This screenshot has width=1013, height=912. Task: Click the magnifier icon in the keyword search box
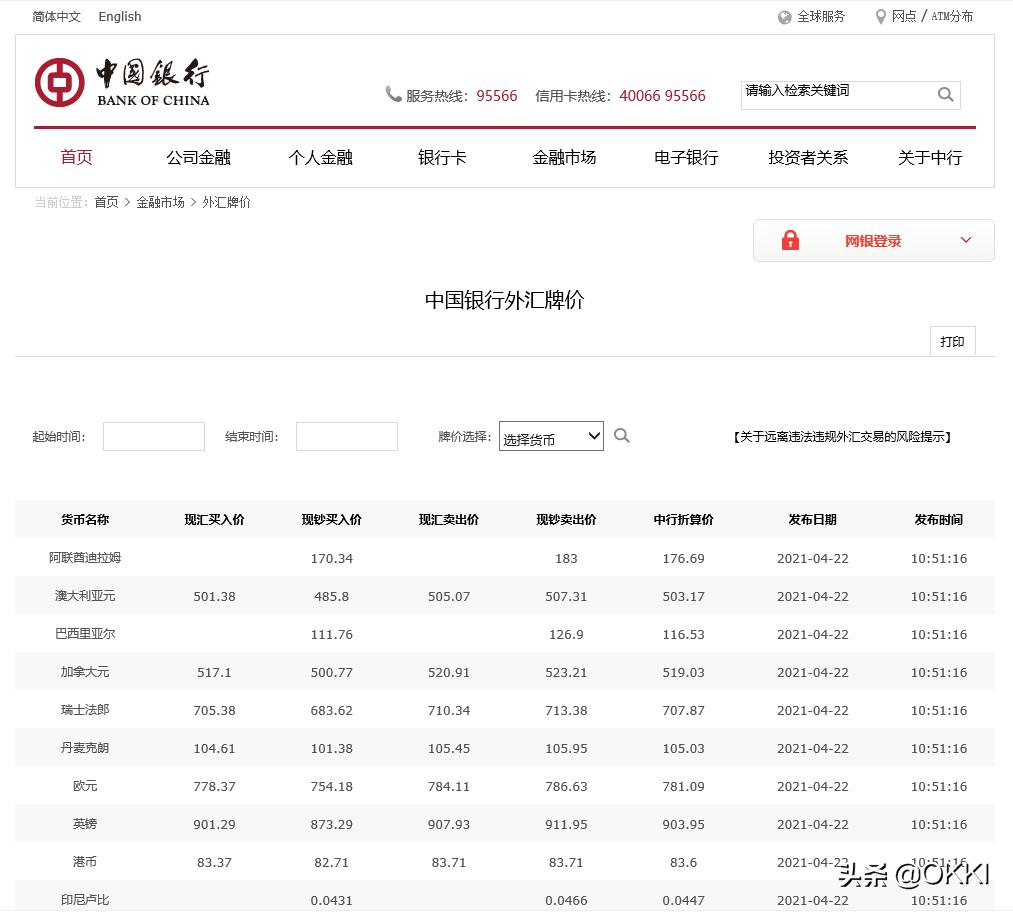point(944,94)
